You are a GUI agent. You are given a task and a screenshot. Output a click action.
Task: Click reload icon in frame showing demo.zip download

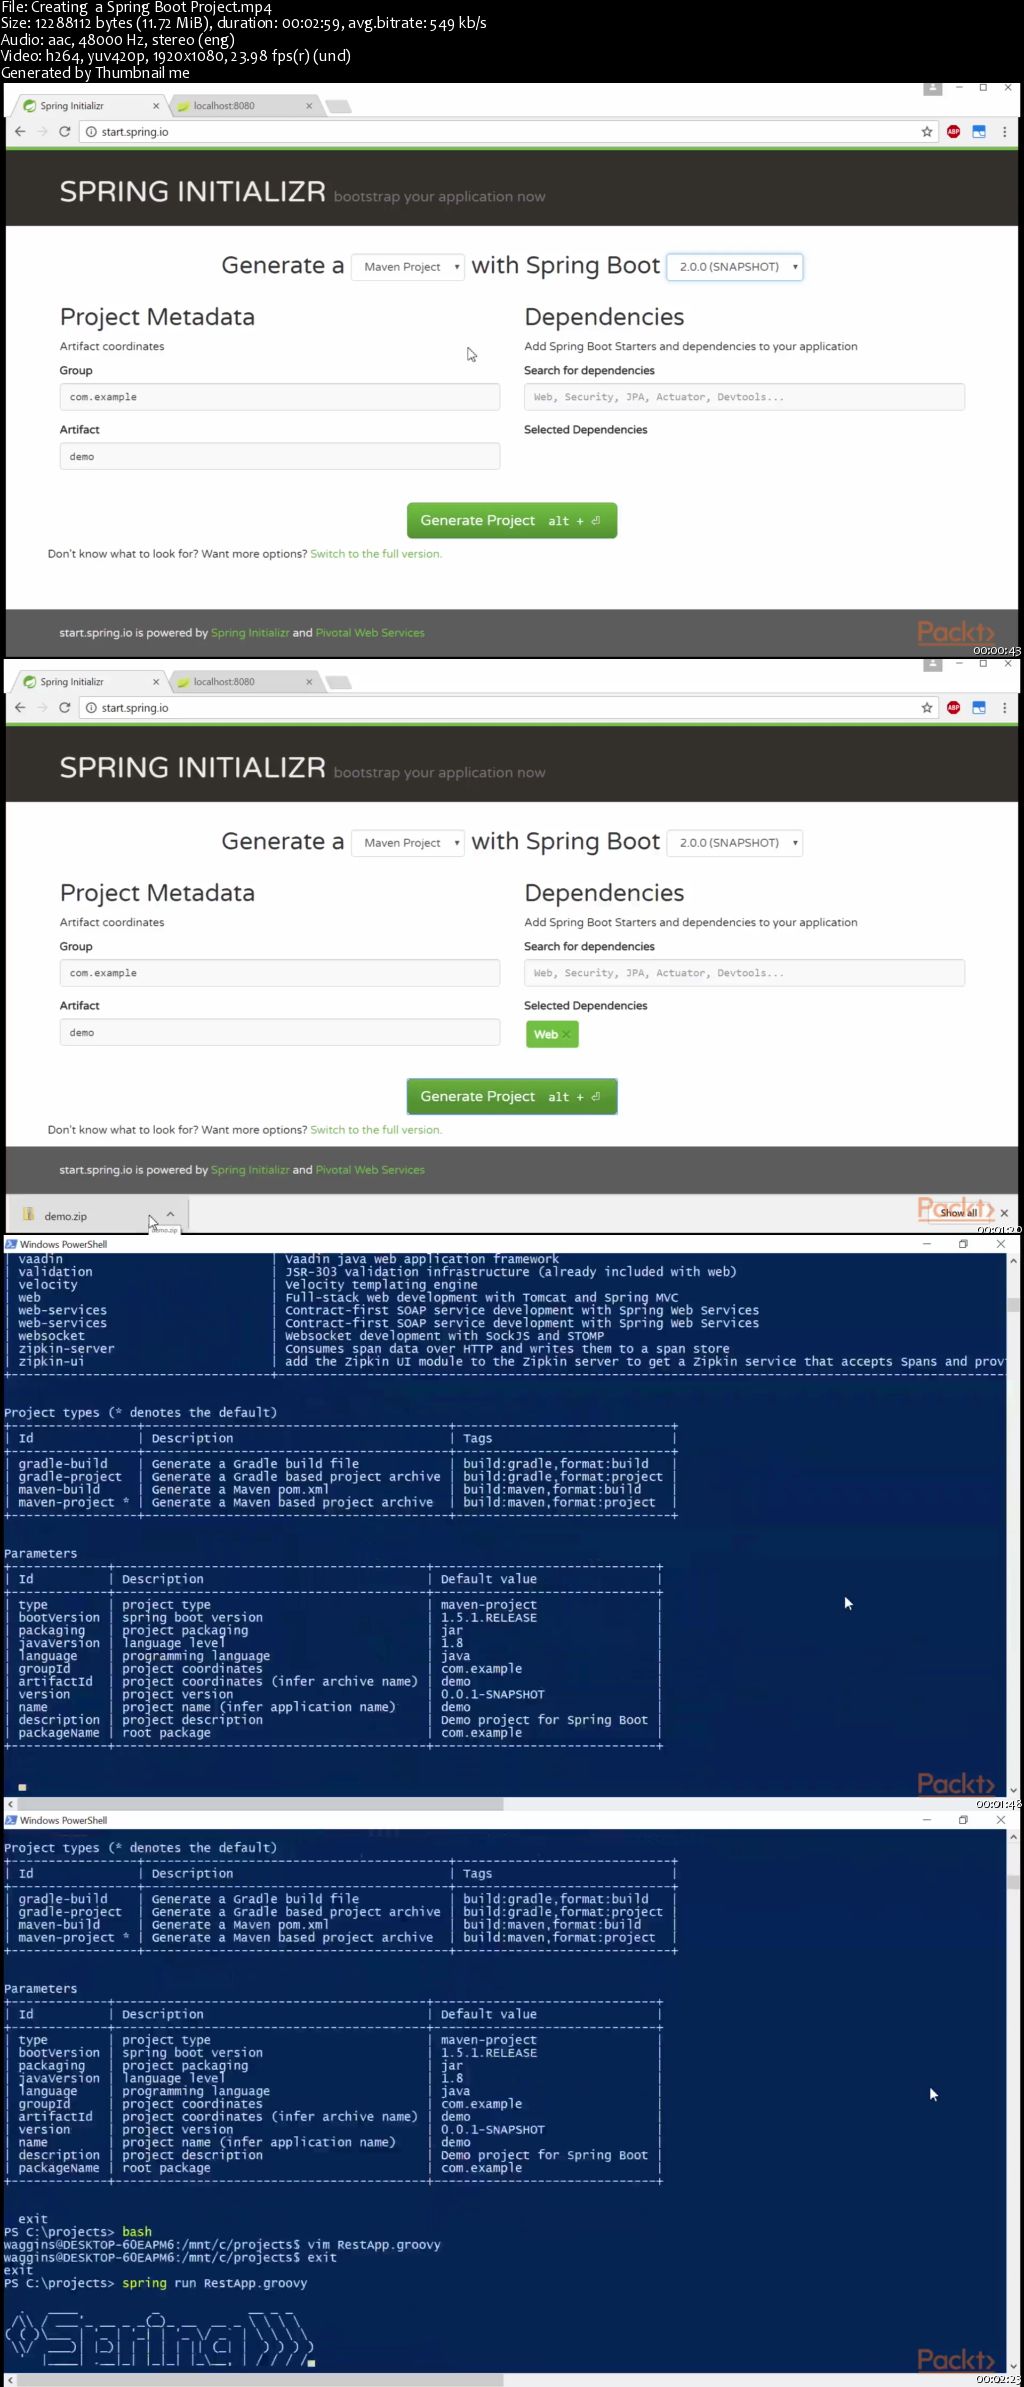[65, 707]
